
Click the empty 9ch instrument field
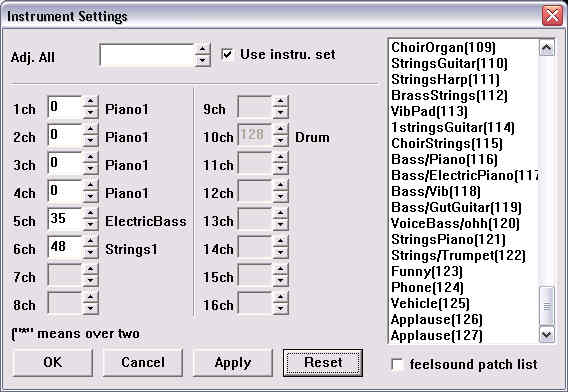coord(255,107)
